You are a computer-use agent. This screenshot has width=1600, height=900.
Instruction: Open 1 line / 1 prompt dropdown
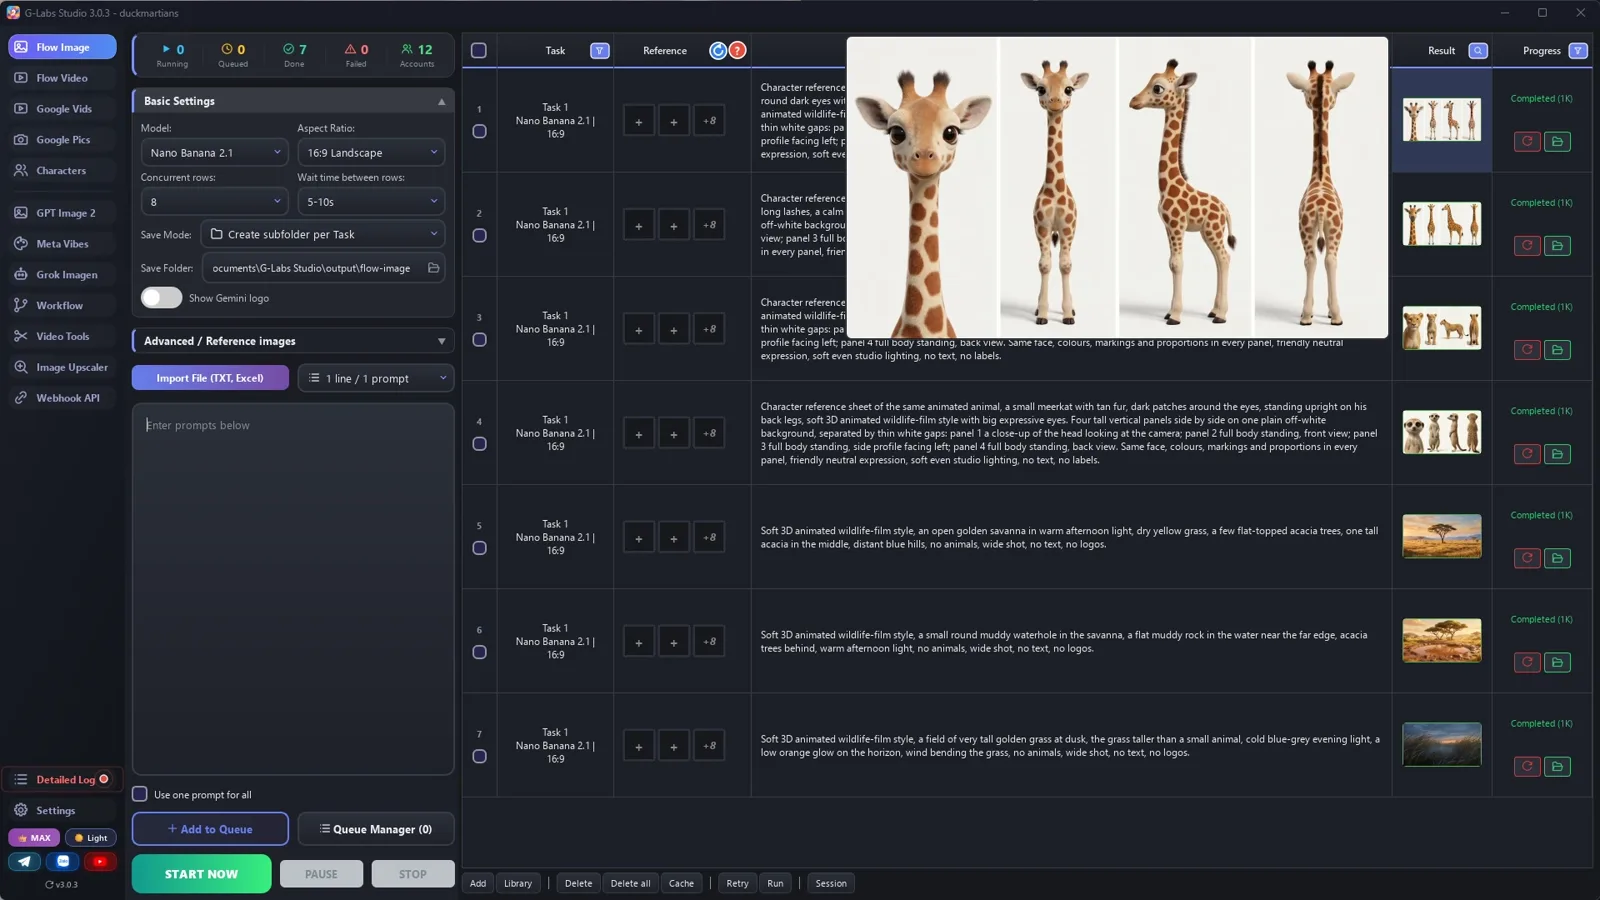coord(376,378)
